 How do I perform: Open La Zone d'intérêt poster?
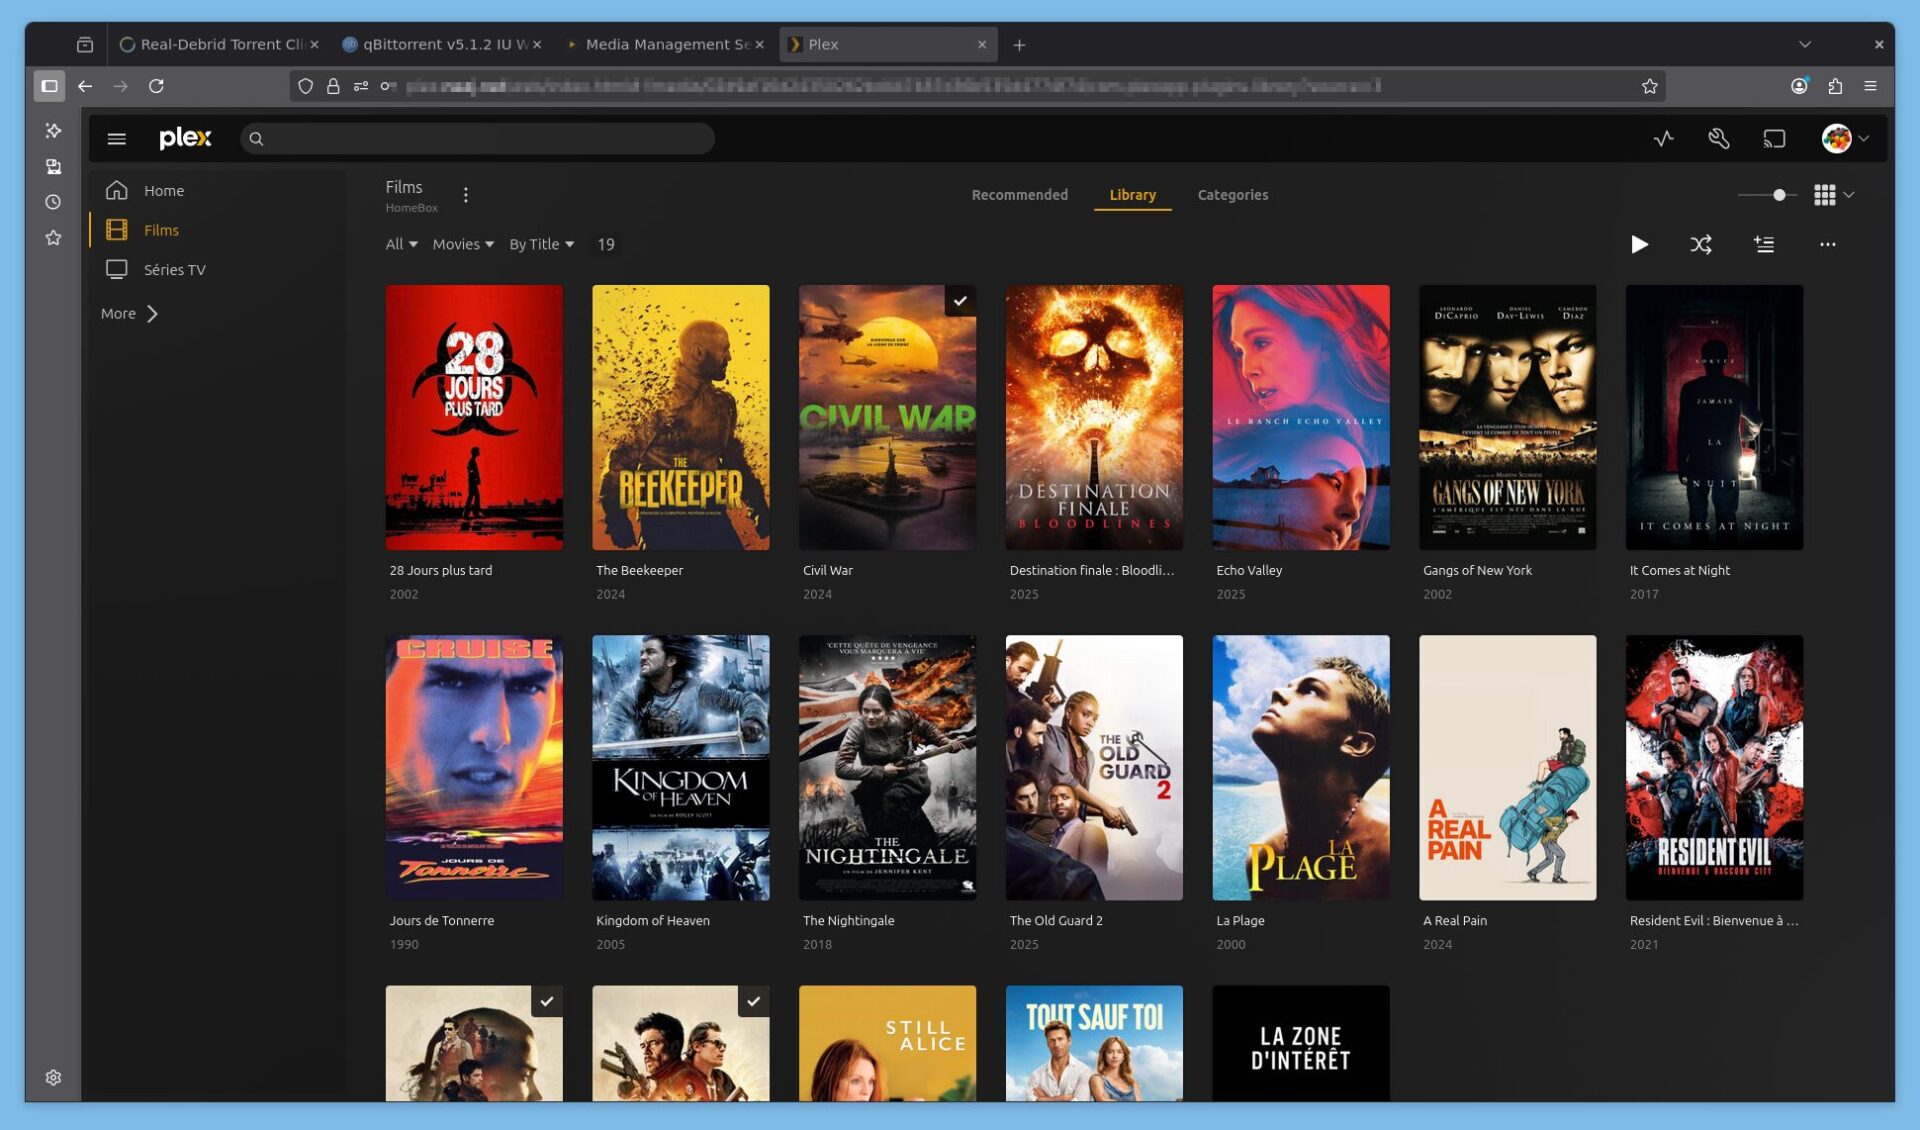(x=1301, y=1043)
